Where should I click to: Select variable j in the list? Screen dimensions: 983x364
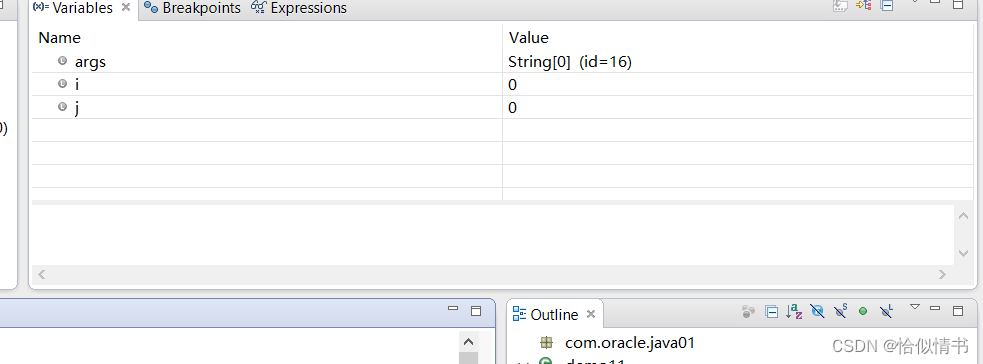[x=502, y=107]
